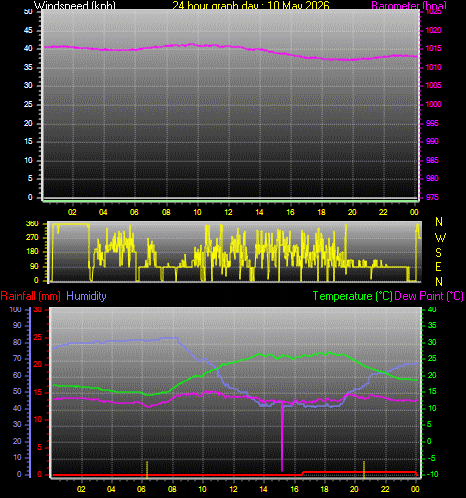Click the 360 value on wind direction axis

point(32,224)
